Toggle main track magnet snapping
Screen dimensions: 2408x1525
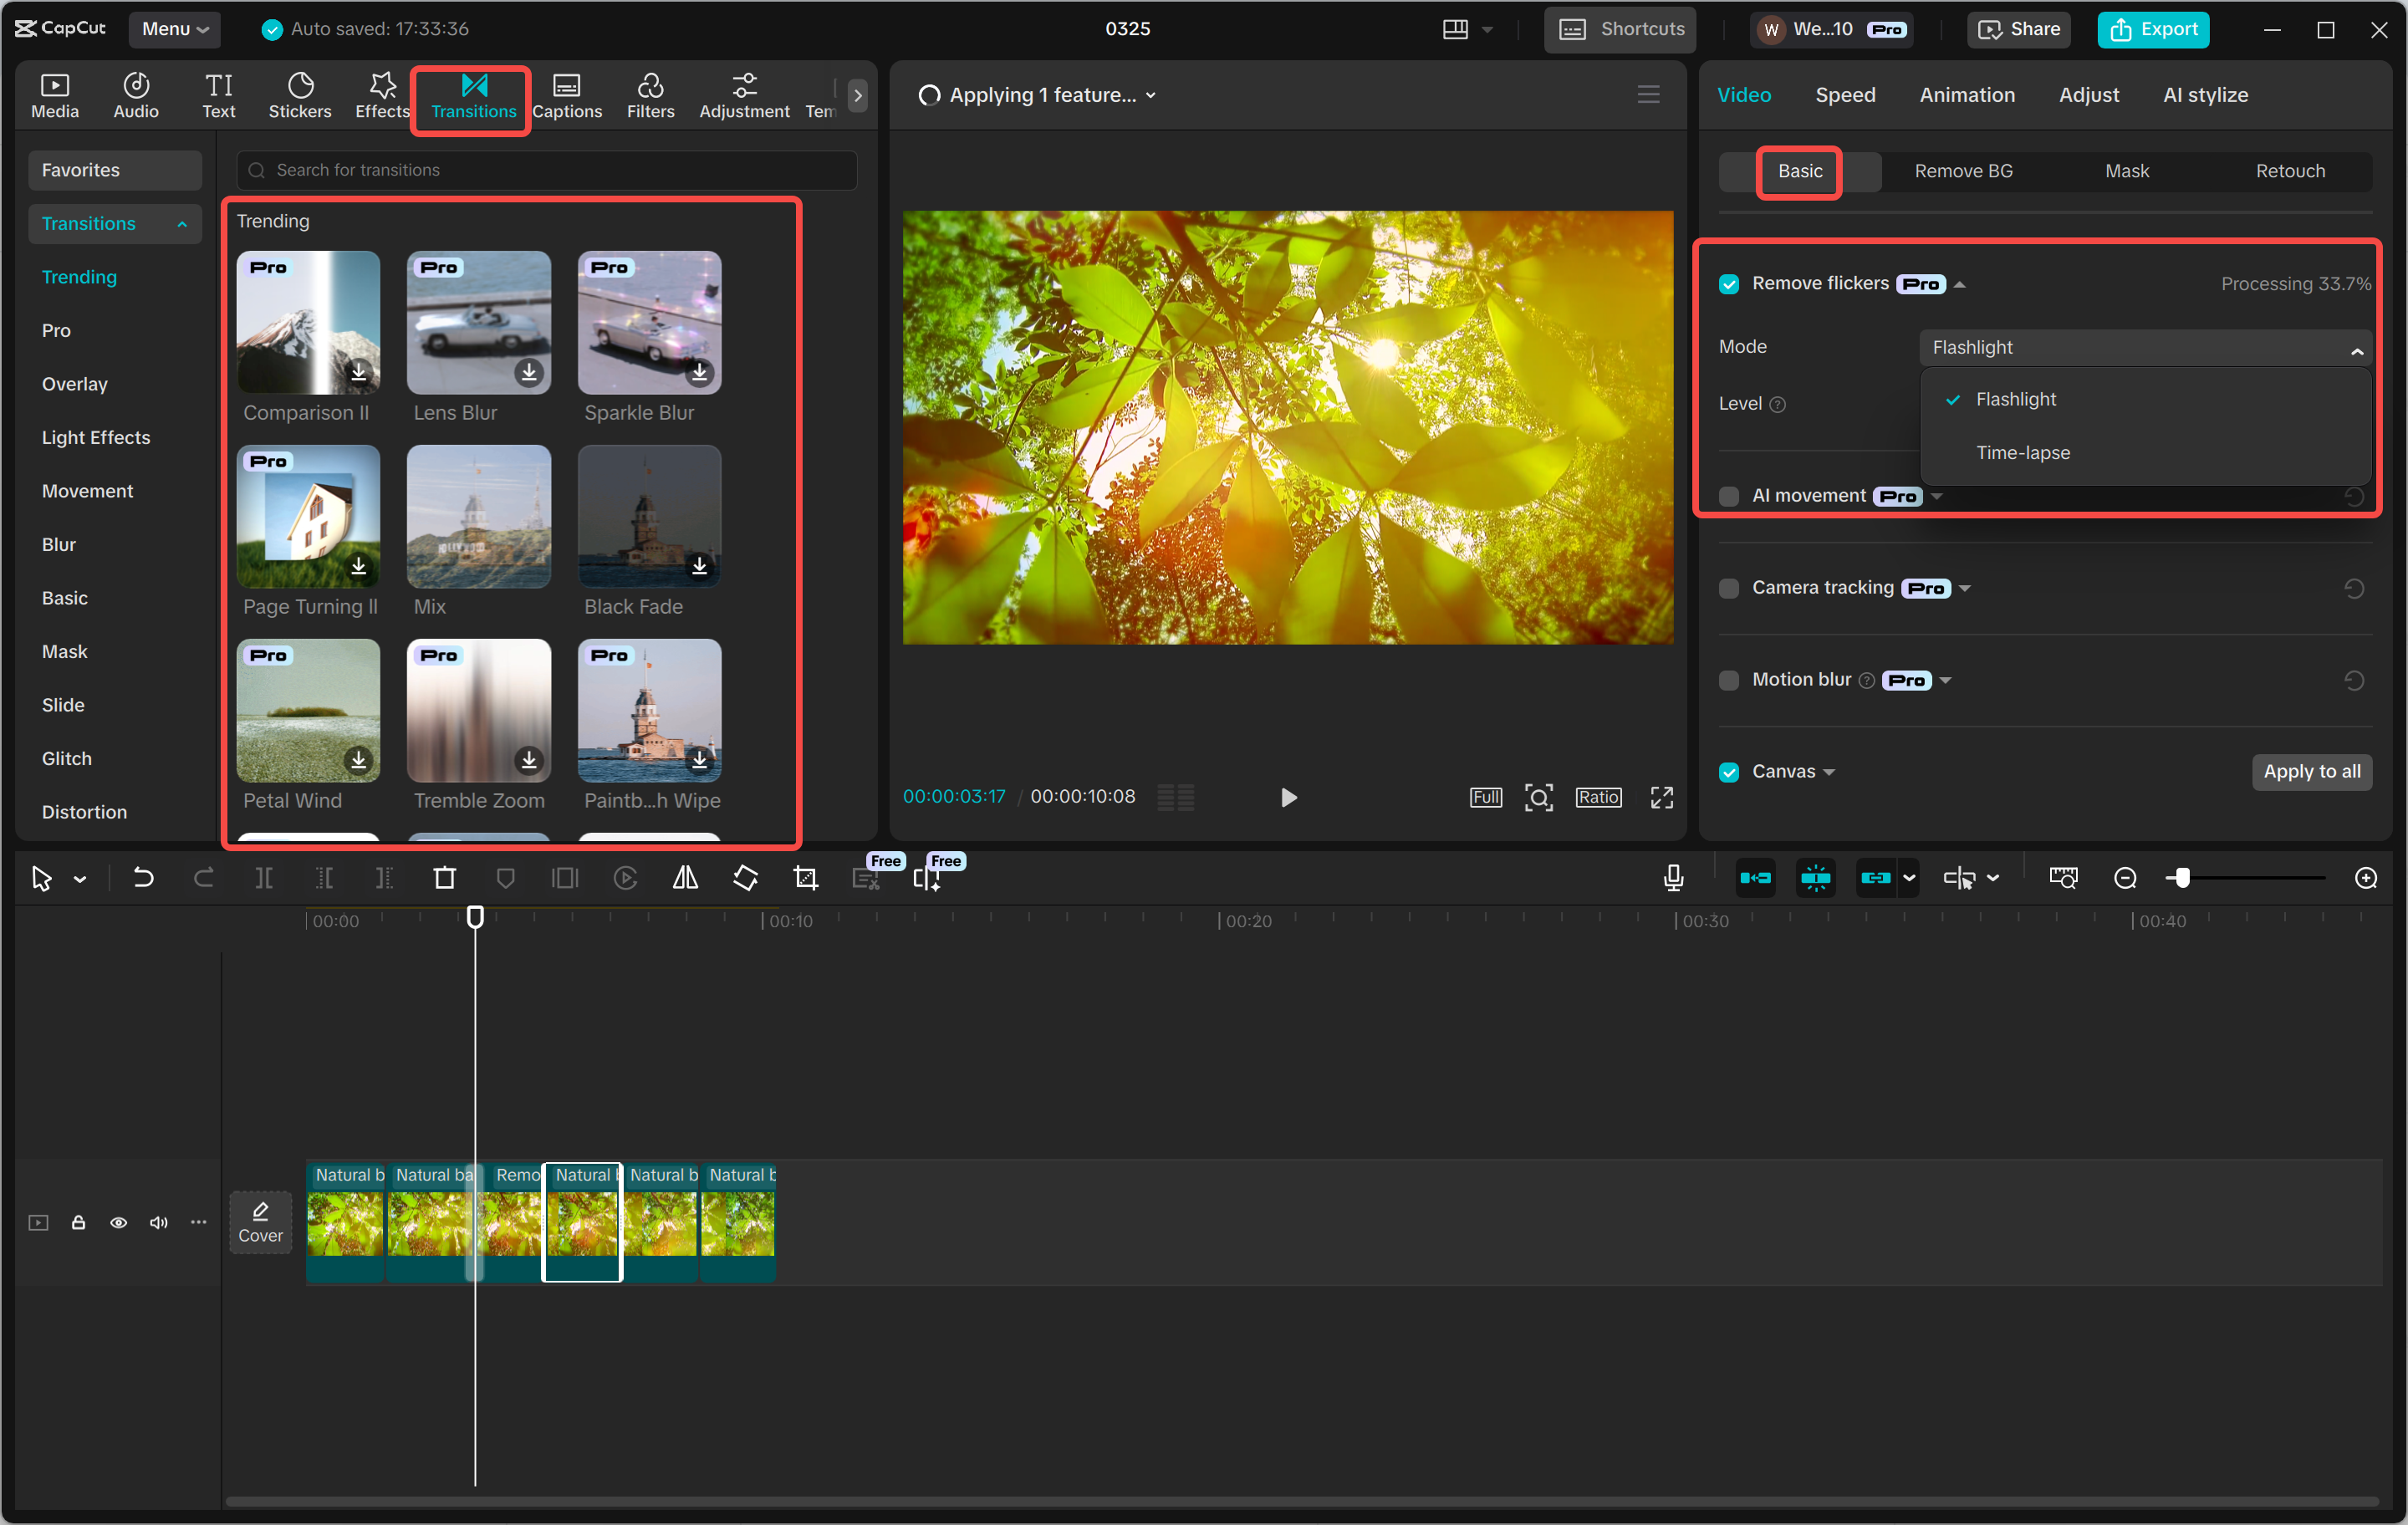1755,878
